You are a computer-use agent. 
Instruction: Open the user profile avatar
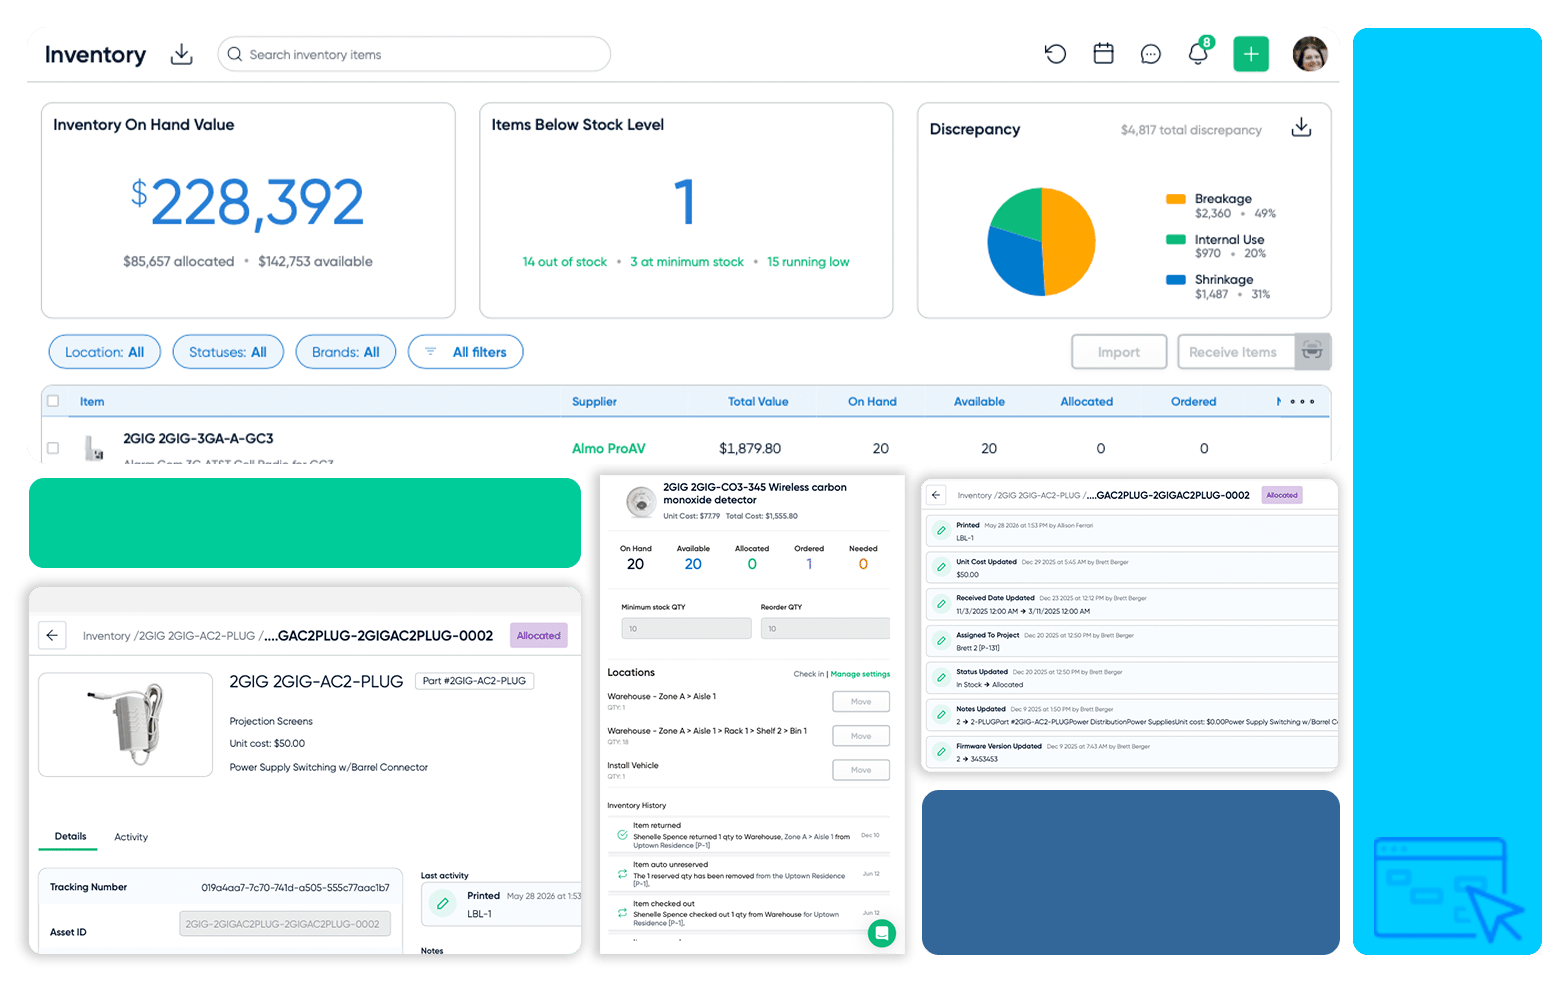click(x=1310, y=54)
